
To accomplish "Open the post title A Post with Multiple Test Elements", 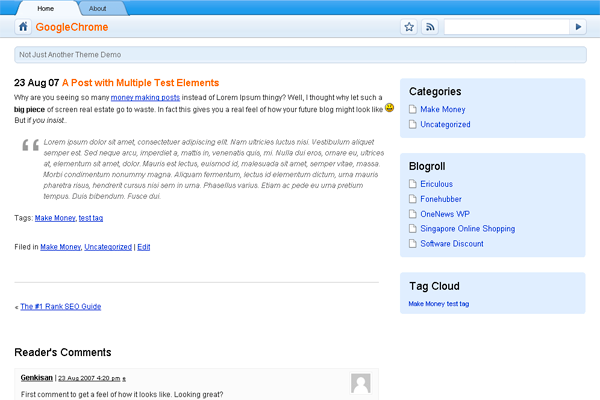I will (x=140, y=83).
